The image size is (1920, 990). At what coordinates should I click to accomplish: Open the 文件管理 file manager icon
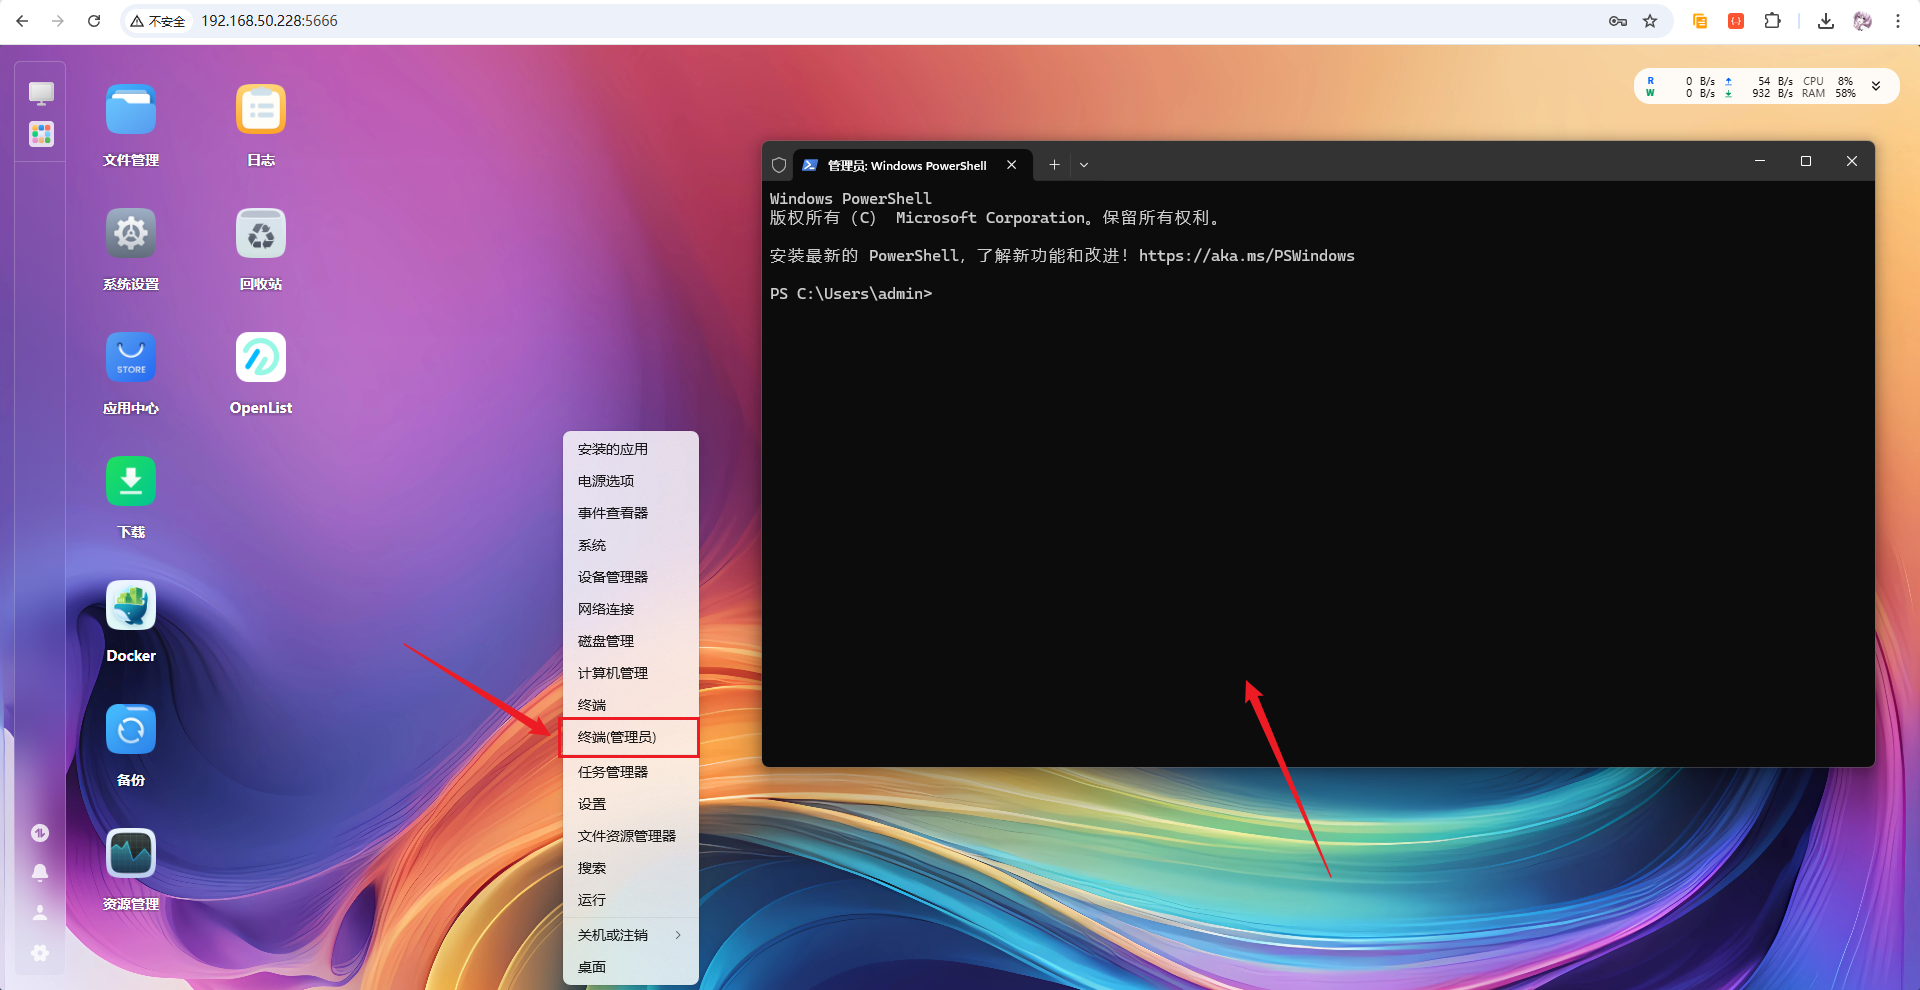[x=131, y=110]
